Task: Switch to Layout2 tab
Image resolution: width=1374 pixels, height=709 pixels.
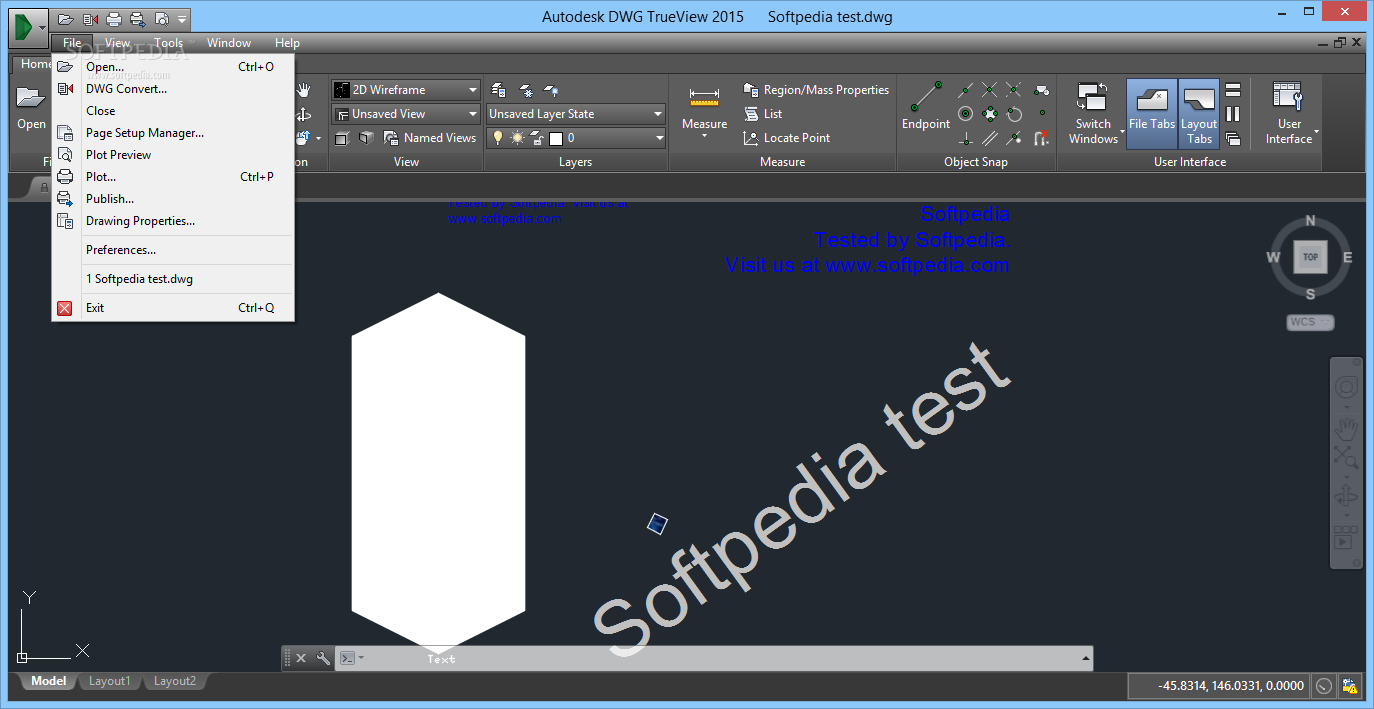Action: (x=174, y=681)
